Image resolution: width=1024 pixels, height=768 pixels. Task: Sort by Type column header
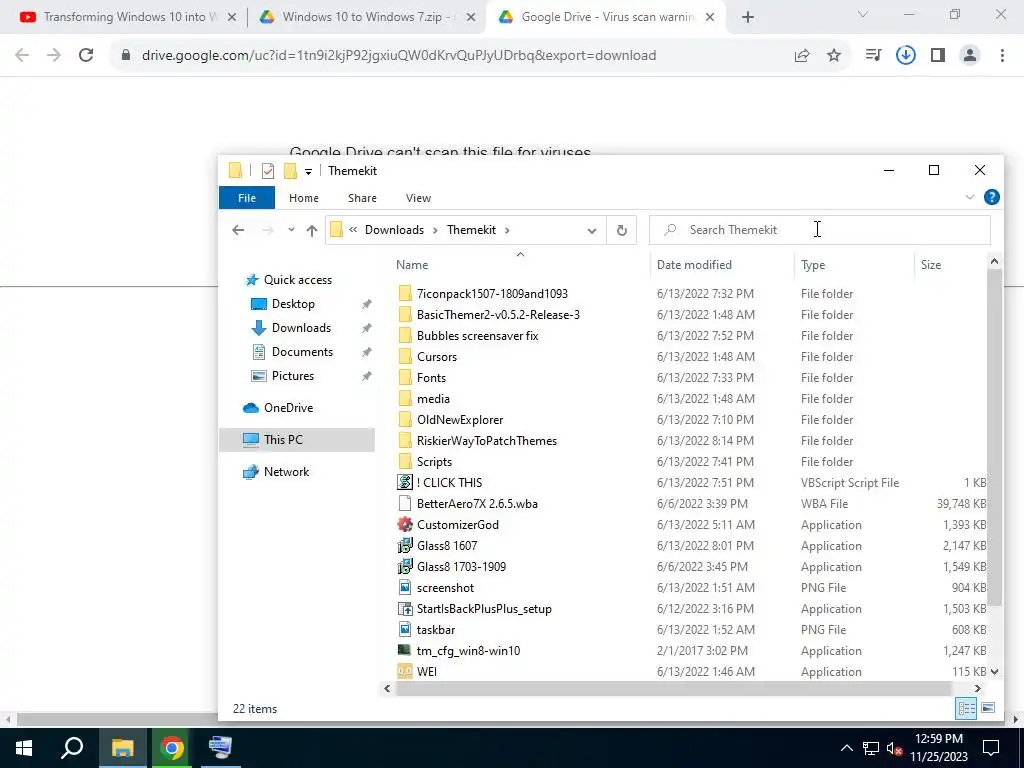[x=854, y=264]
